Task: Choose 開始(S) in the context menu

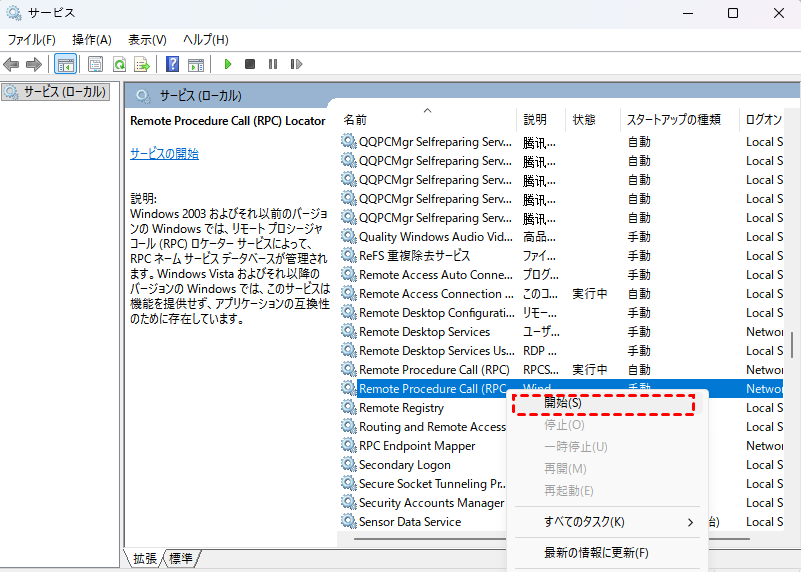Action: click(x=563, y=403)
